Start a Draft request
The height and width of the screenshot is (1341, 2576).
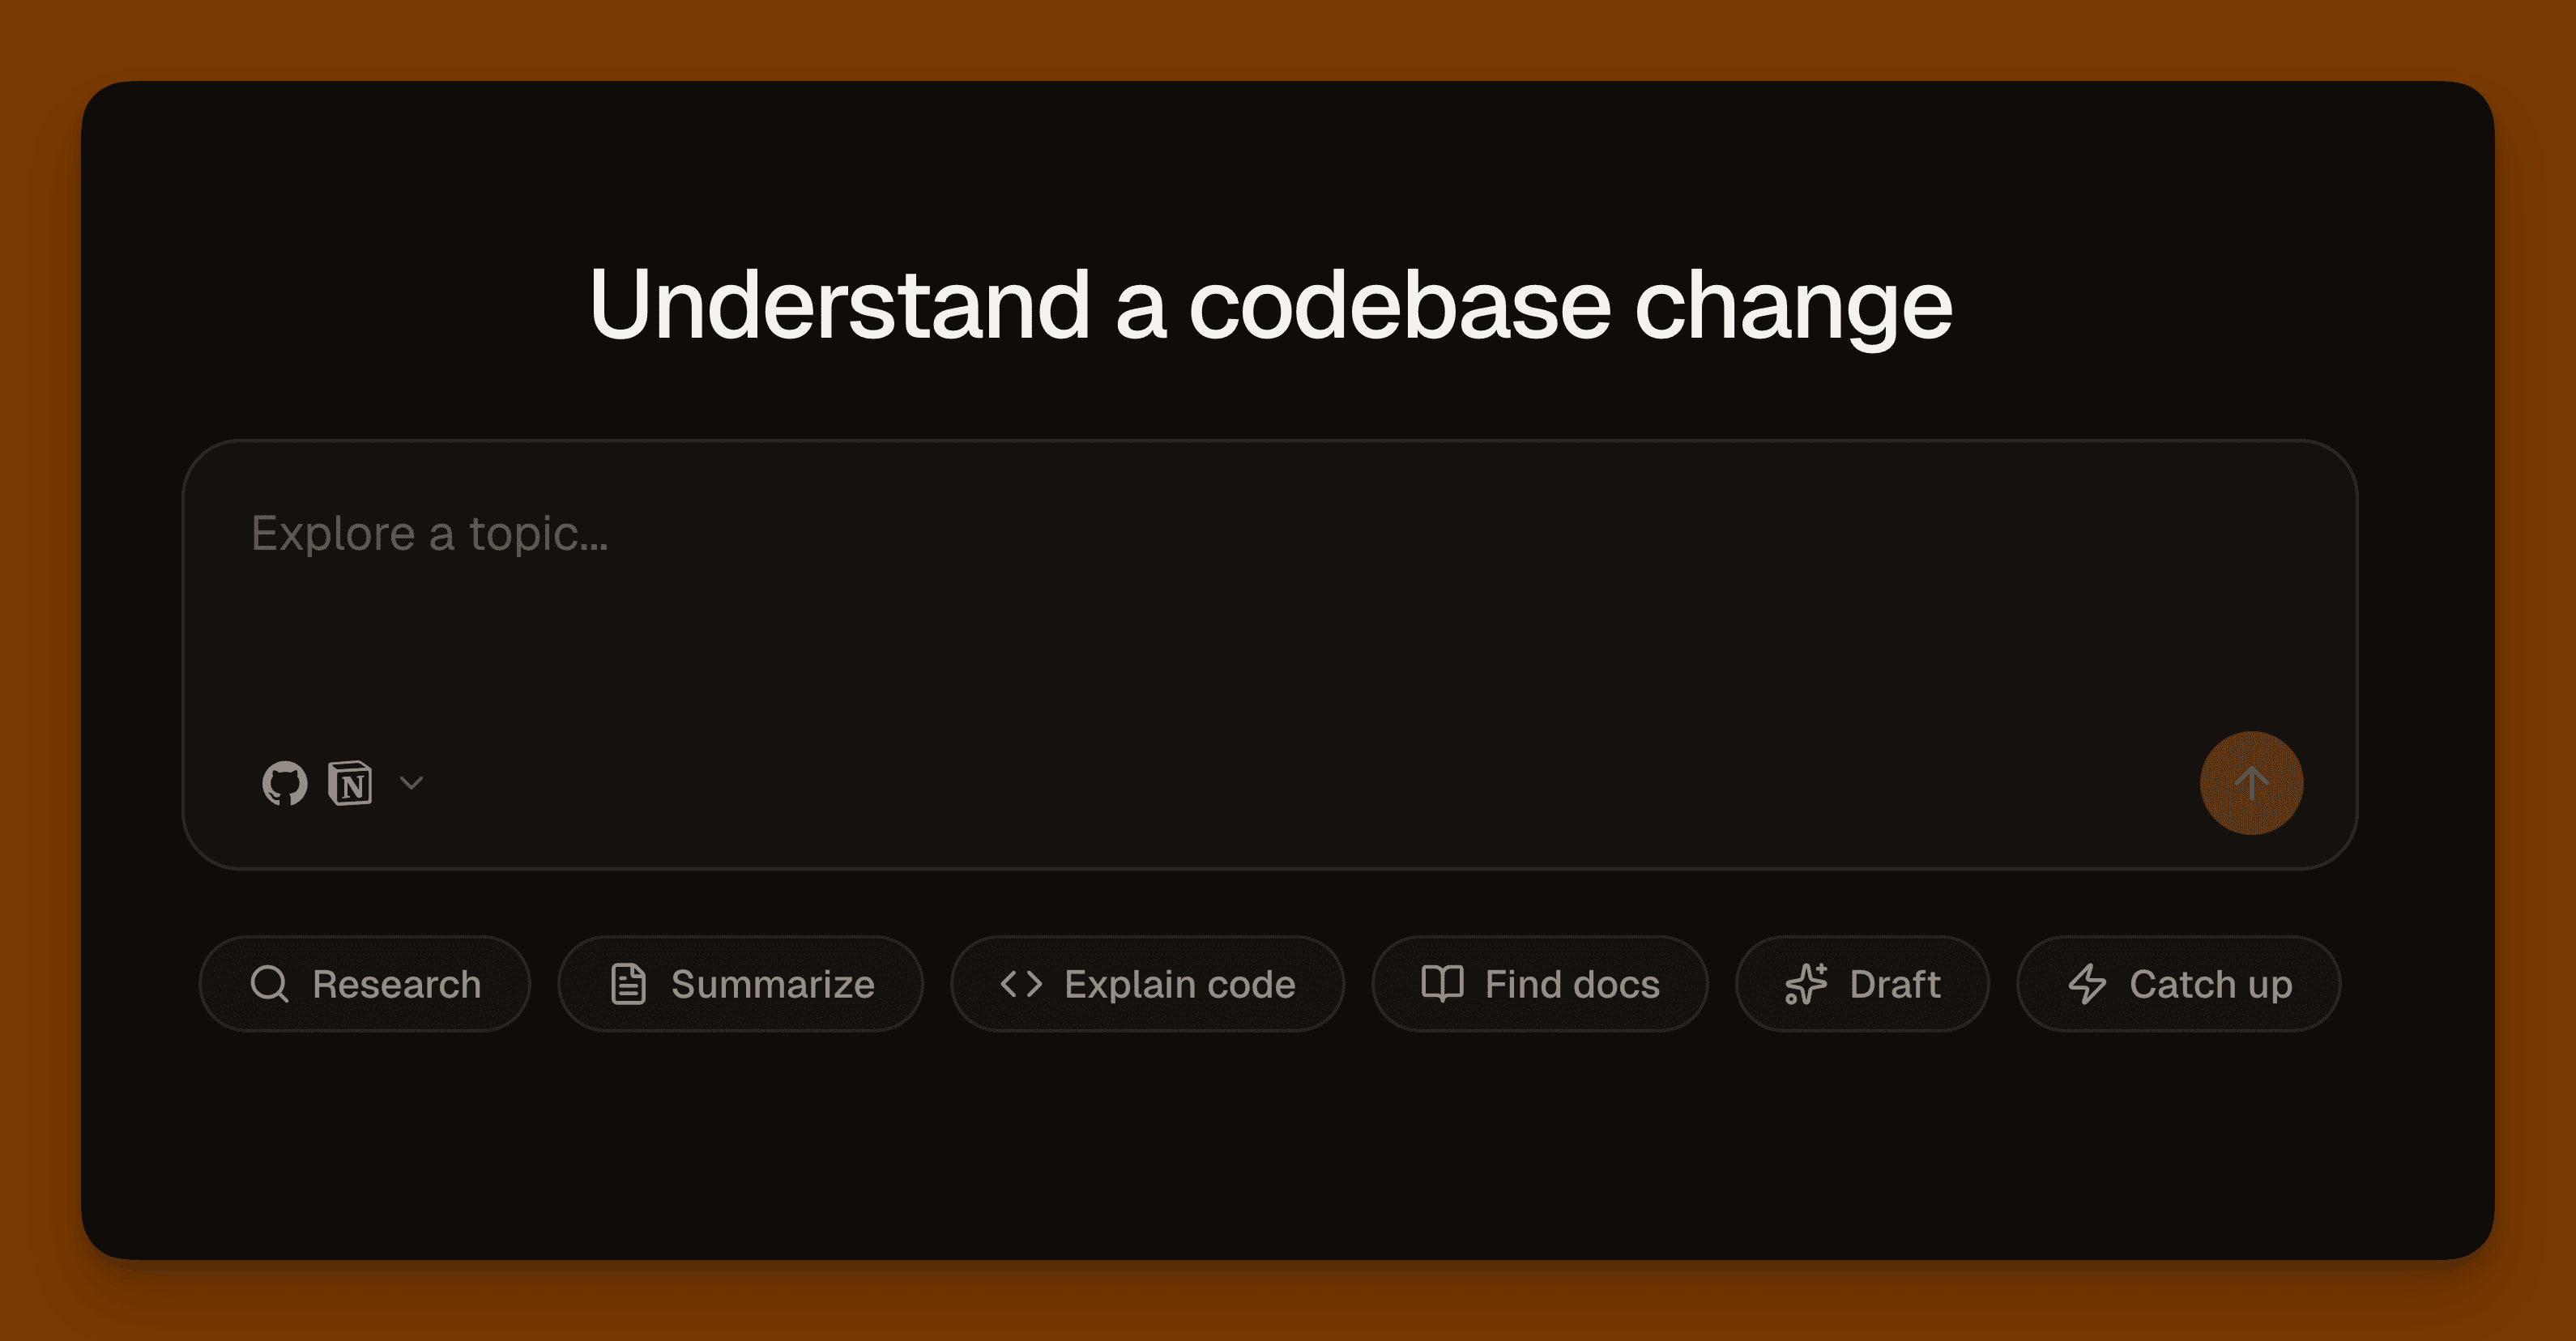1862,983
